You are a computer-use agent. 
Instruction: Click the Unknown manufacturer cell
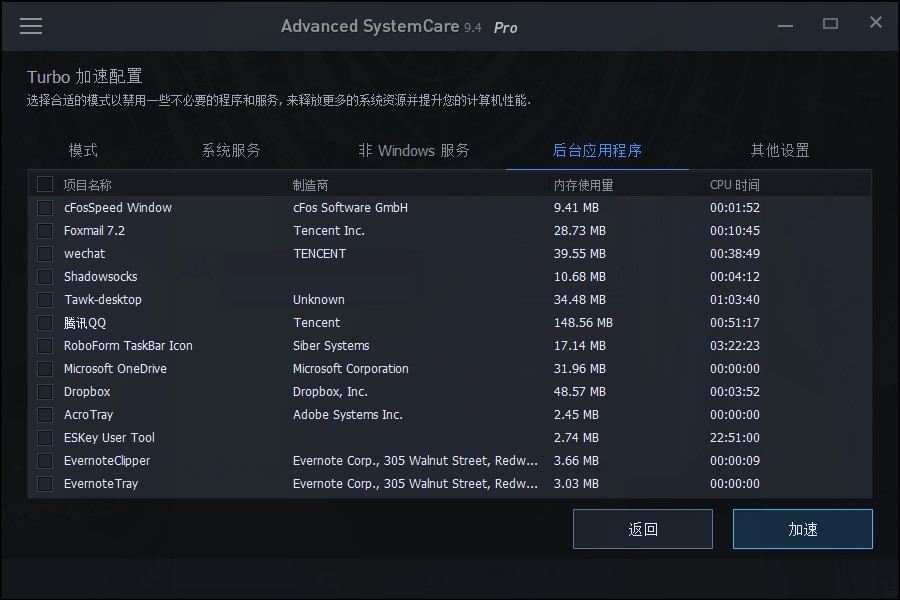(319, 299)
